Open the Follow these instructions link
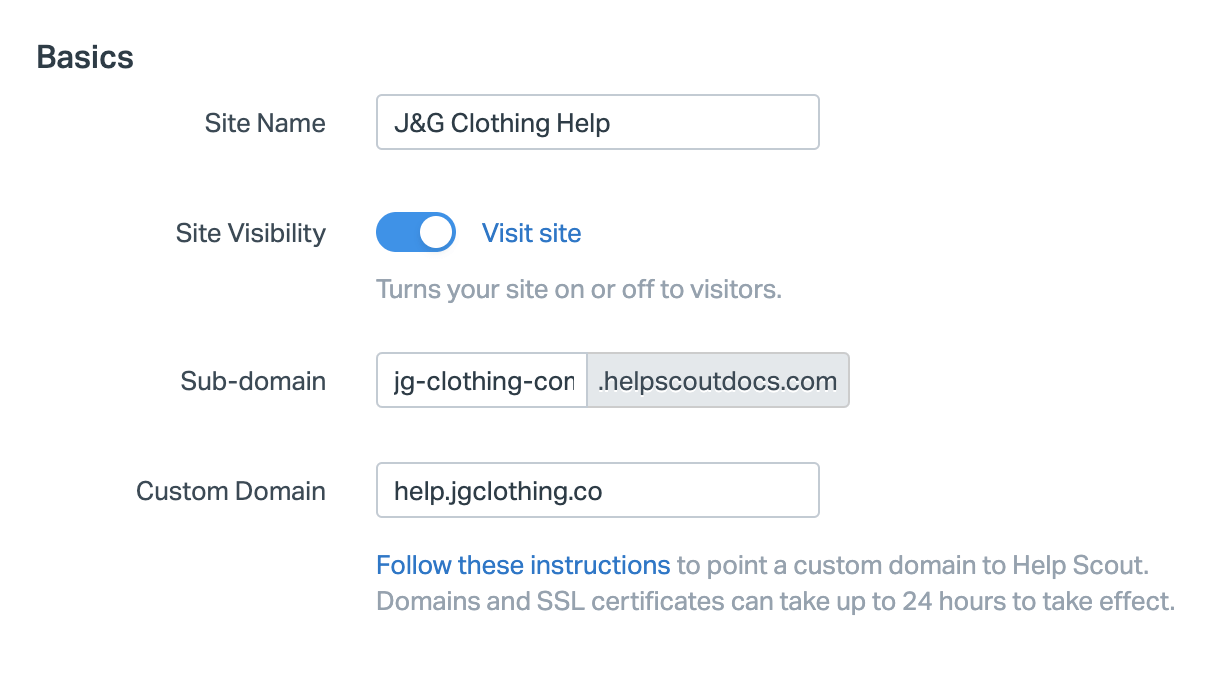Screen dimensions: 1232x682 (523, 565)
